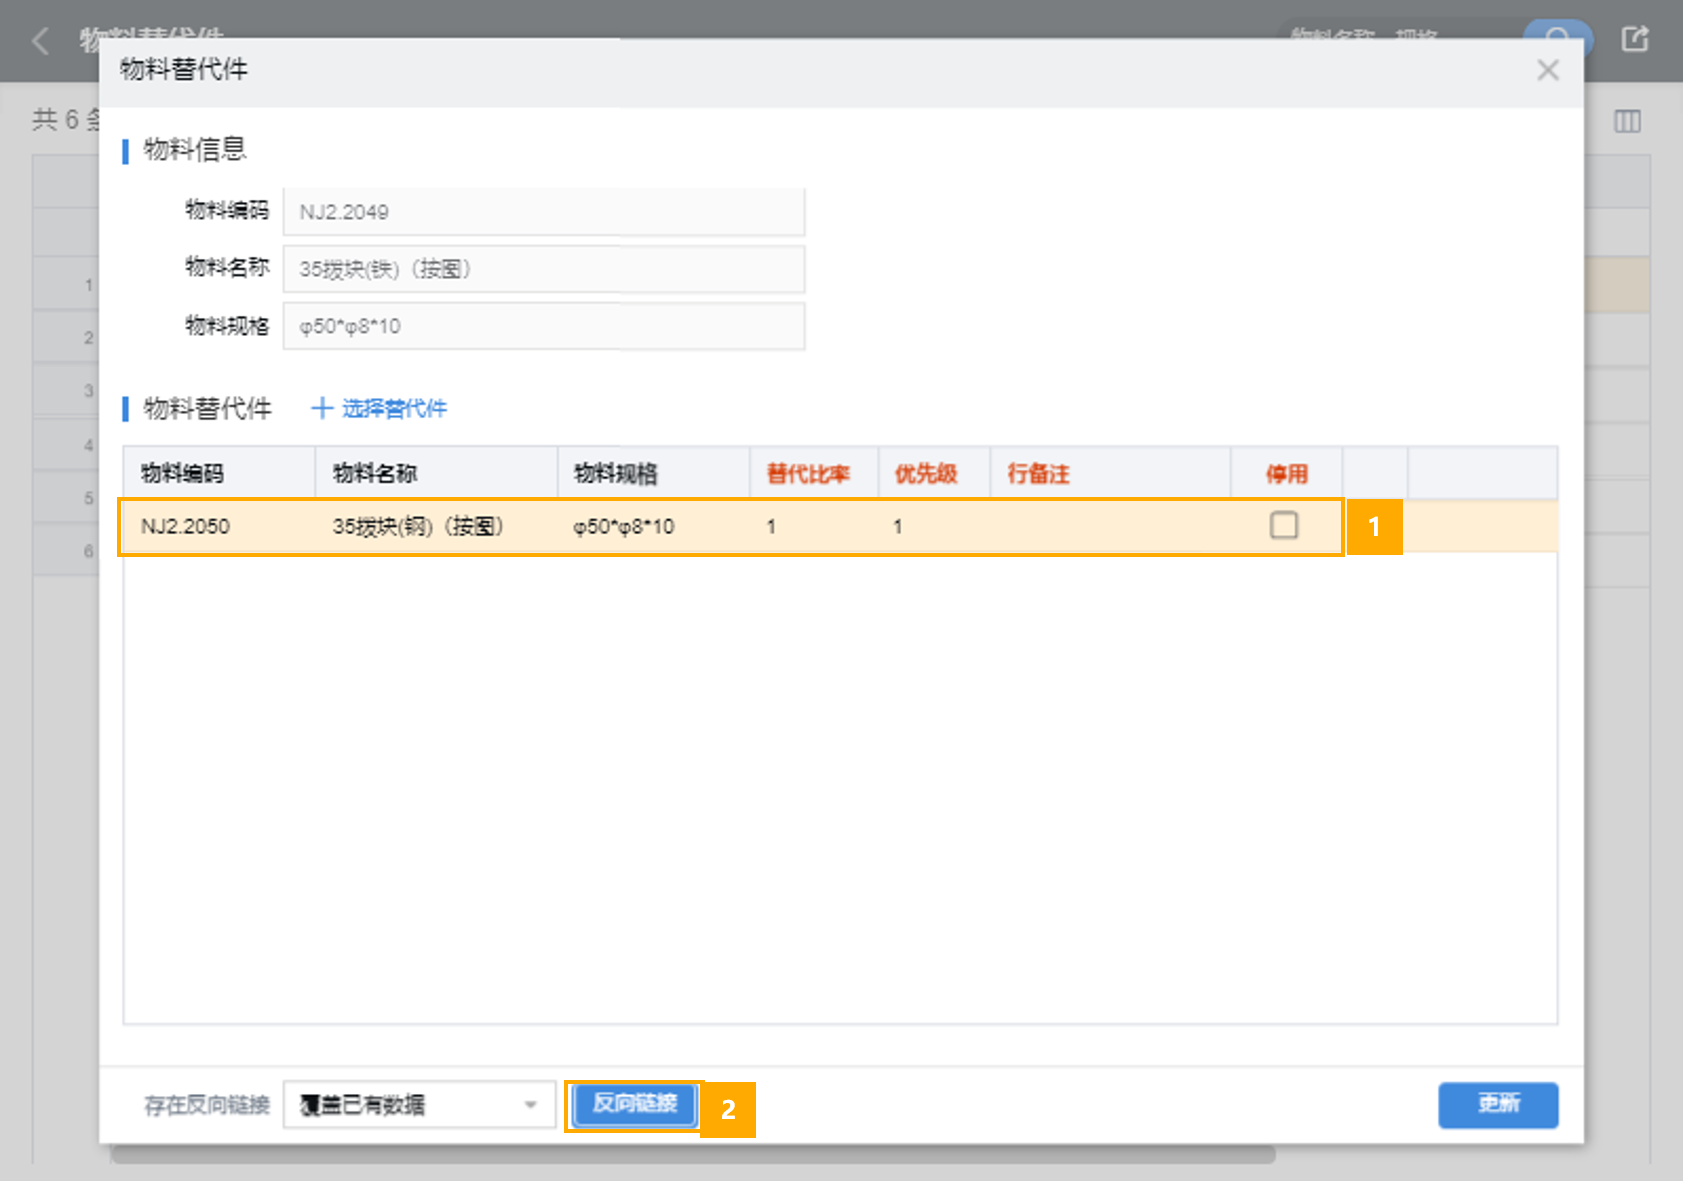Click the 物料规格 column header in table
The height and width of the screenshot is (1181, 1683).
[653, 473]
